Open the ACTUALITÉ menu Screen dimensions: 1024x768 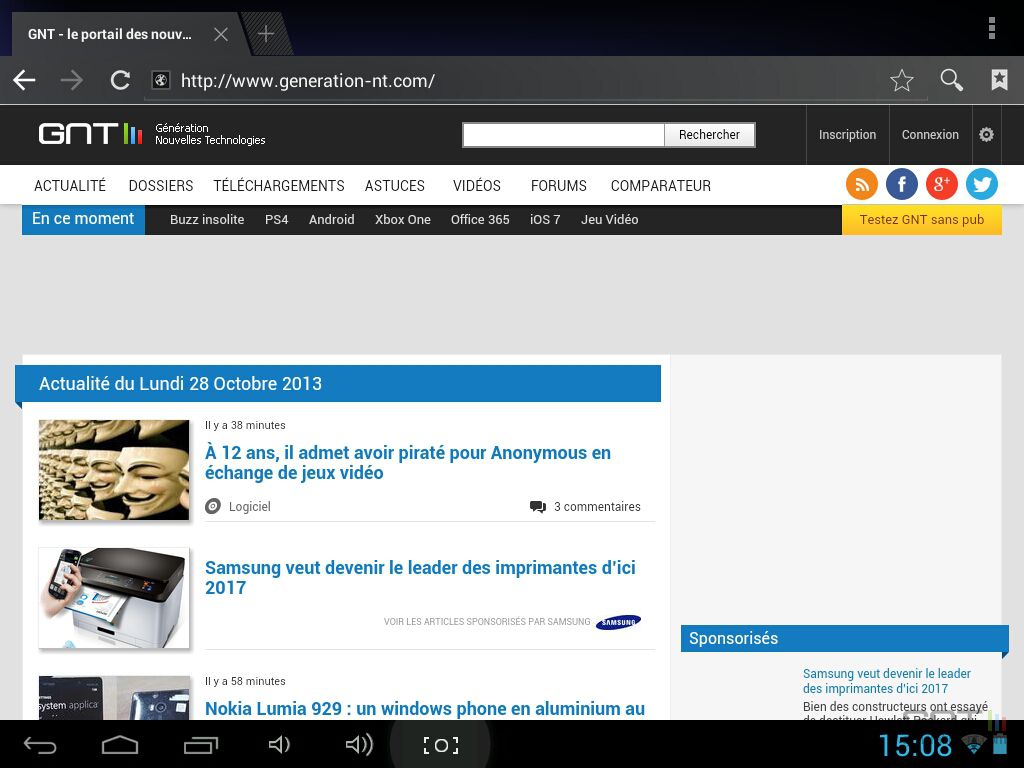[70, 185]
